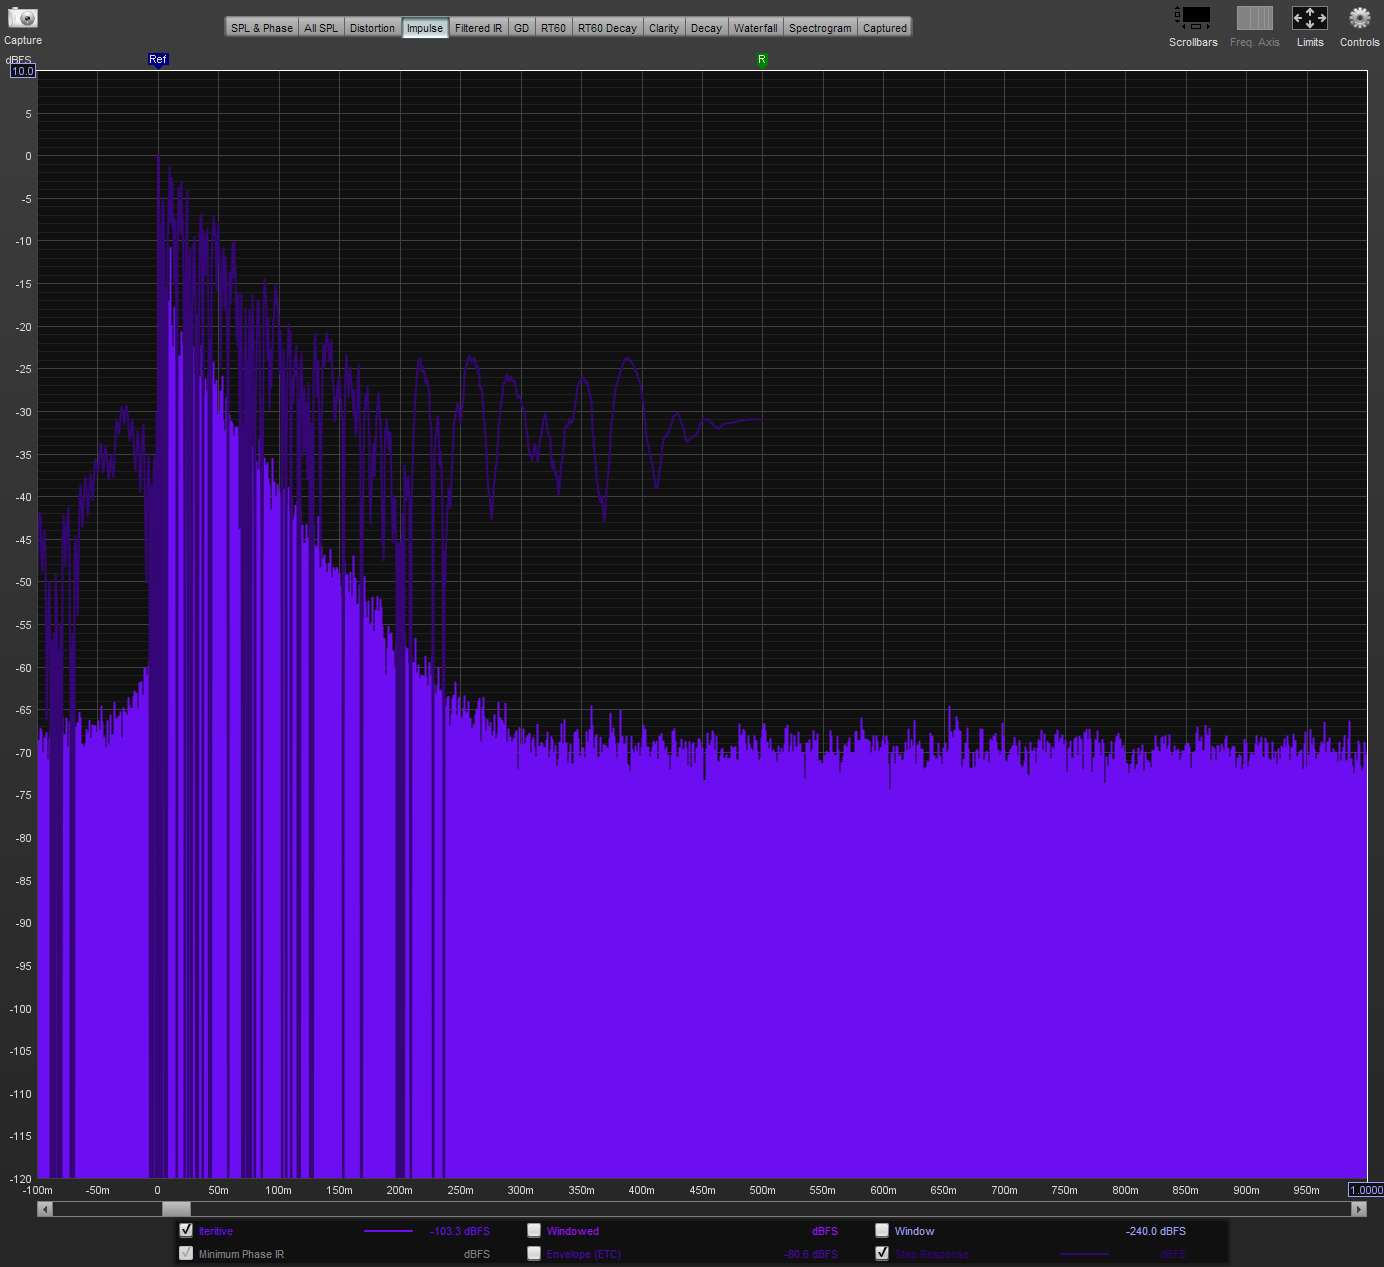Click the -80.6 dBFS Envelope value
The height and width of the screenshot is (1267, 1384).
(x=811, y=1254)
